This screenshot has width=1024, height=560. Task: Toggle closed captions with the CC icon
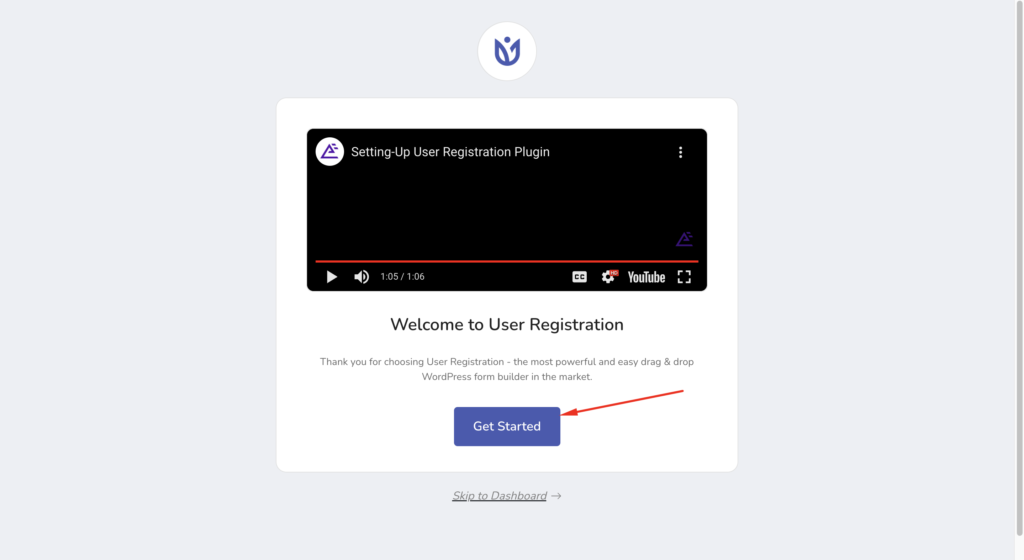[x=579, y=277]
